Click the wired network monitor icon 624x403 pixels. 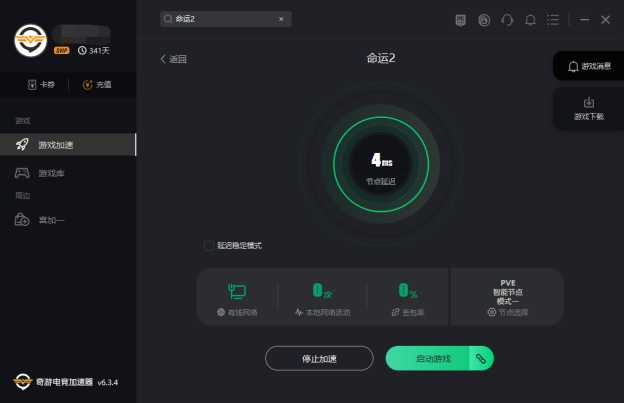pyautogui.click(x=237, y=291)
